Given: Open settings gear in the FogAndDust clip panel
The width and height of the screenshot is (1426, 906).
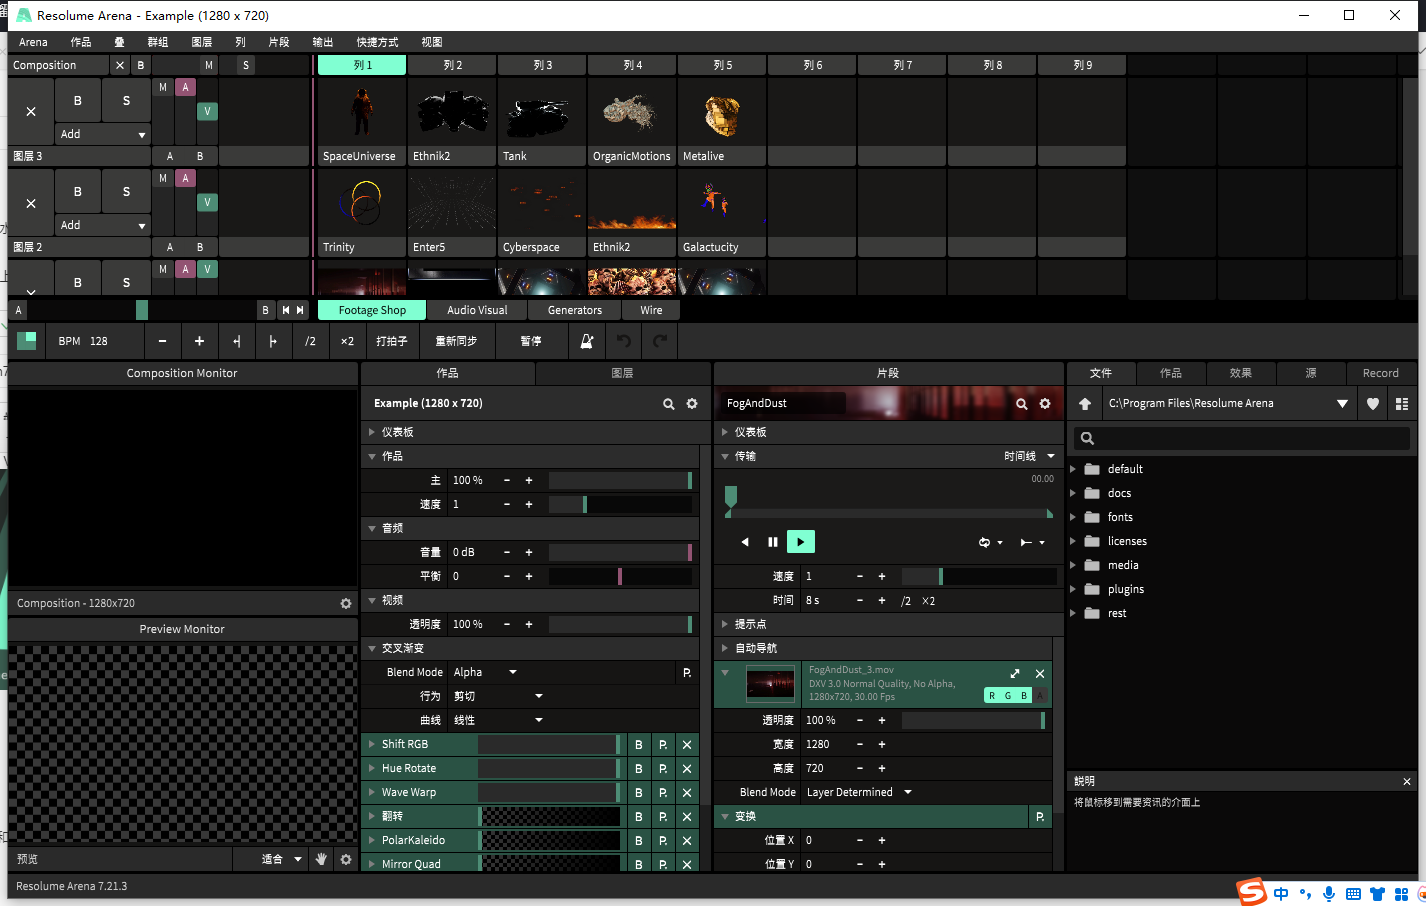Looking at the screenshot, I should click(1045, 404).
